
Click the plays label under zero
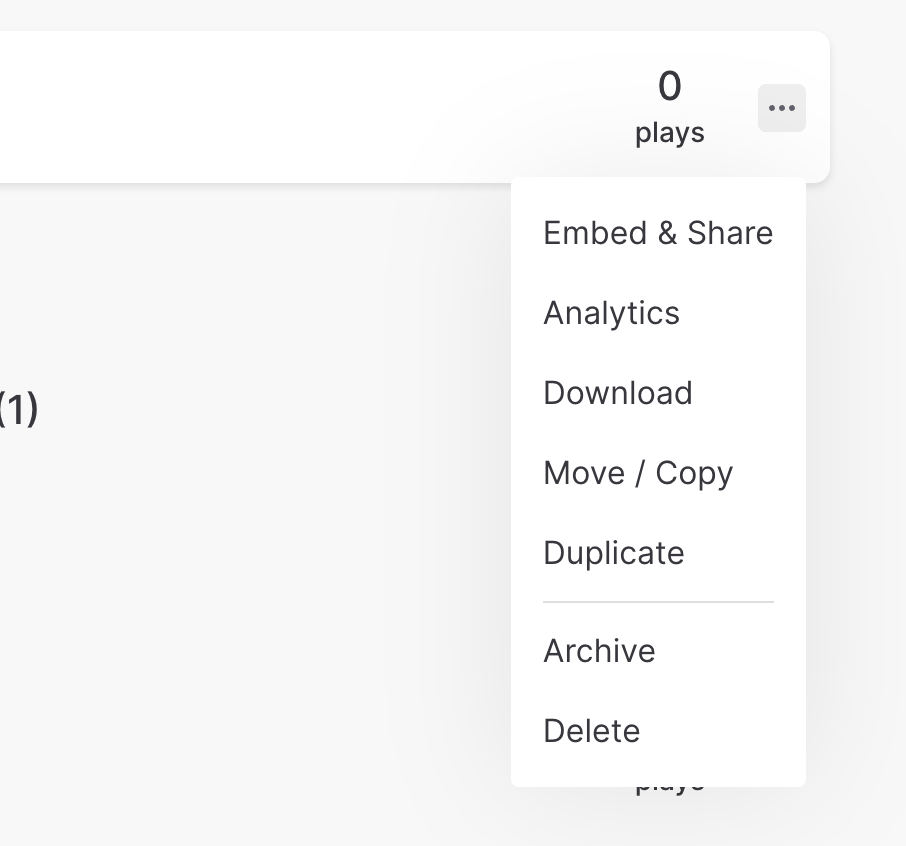(670, 133)
